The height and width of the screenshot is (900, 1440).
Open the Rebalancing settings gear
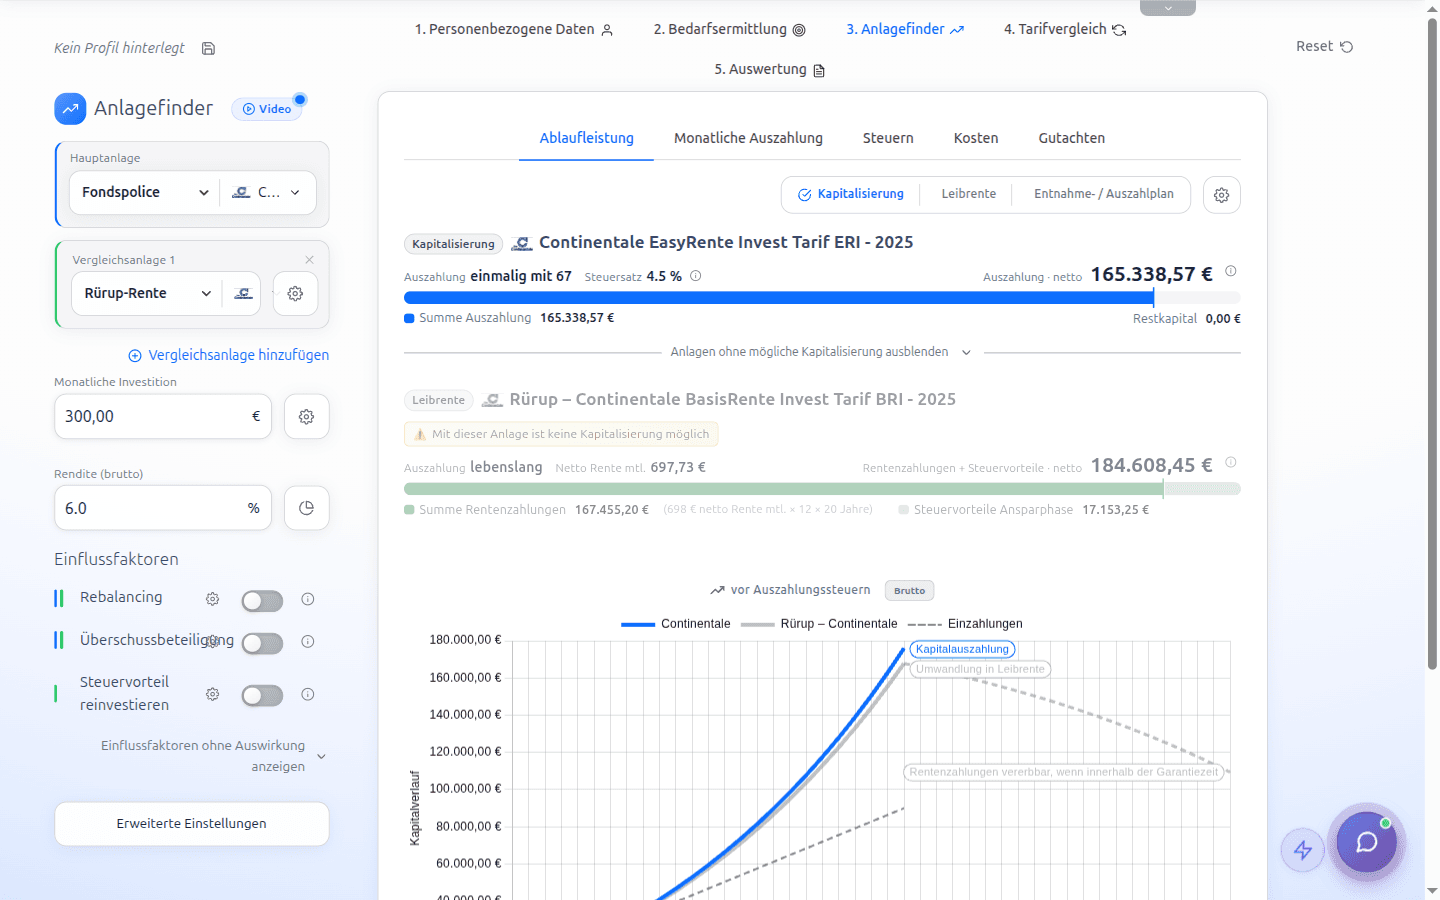212,599
